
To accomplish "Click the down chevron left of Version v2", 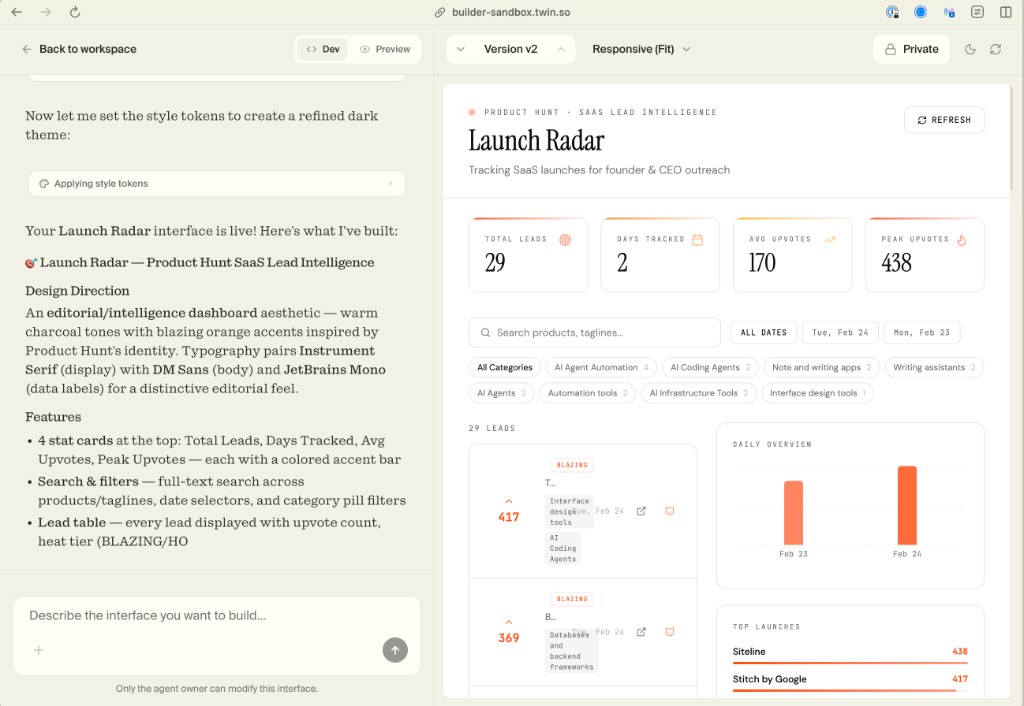I will pyautogui.click(x=460, y=49).
